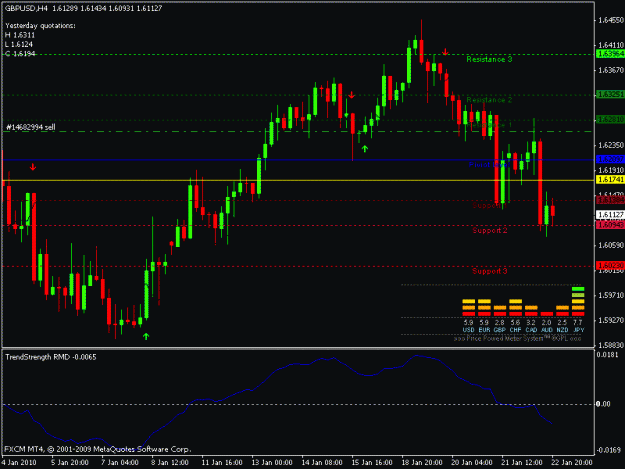Click the L 1.6124 quotation line

[19, 44]
